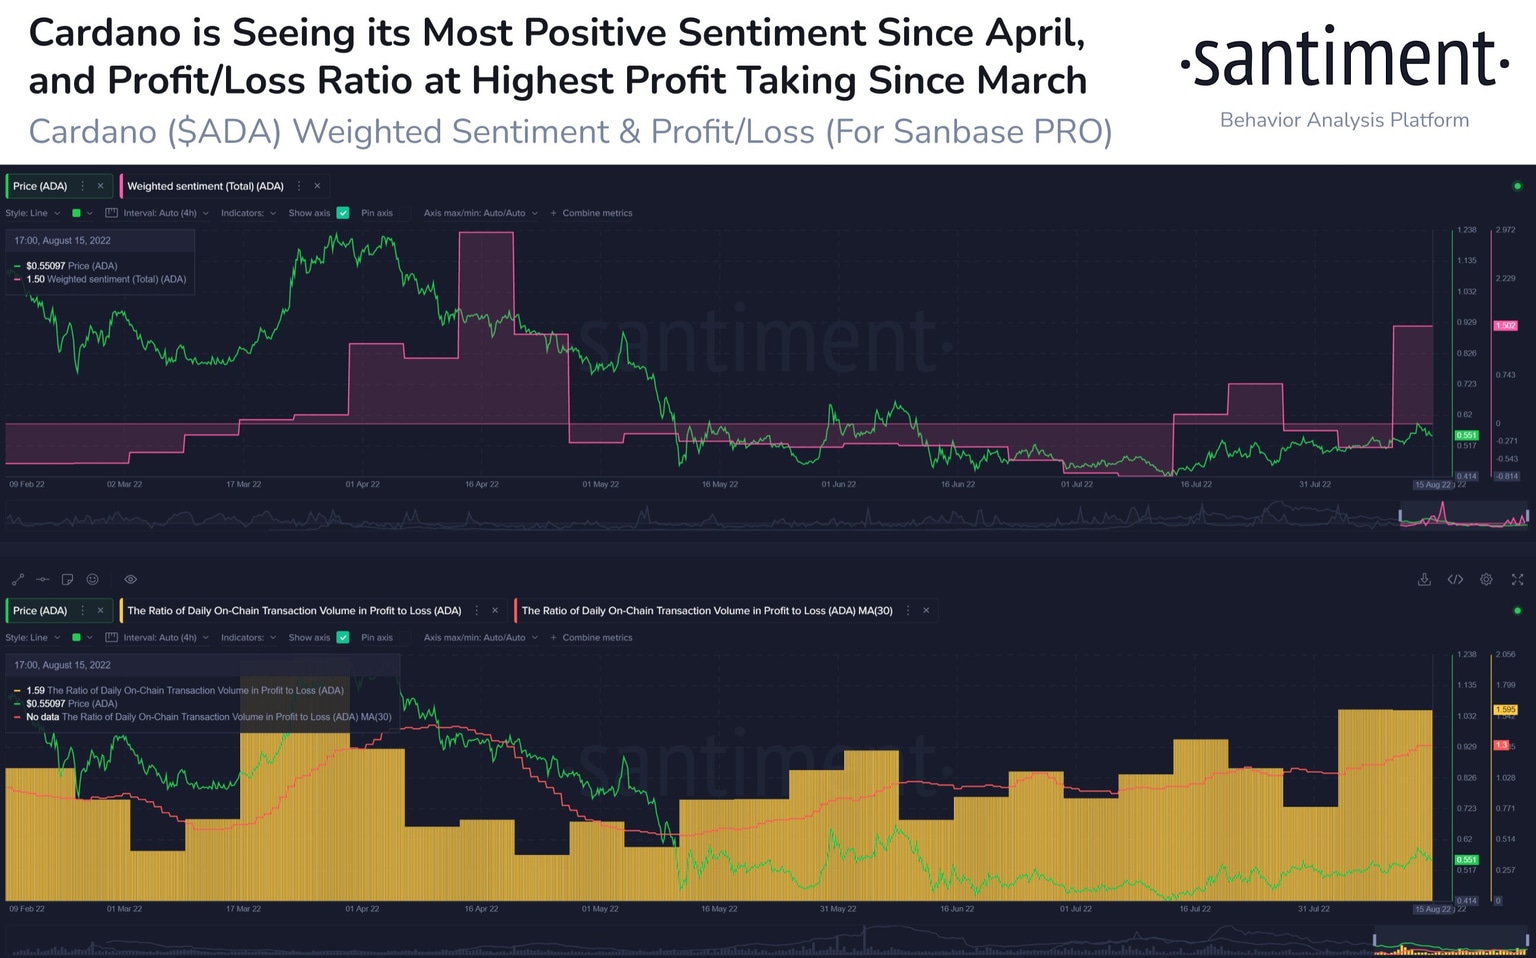Pick the green line color swatch
The image size is (1536, 958).
76,213
